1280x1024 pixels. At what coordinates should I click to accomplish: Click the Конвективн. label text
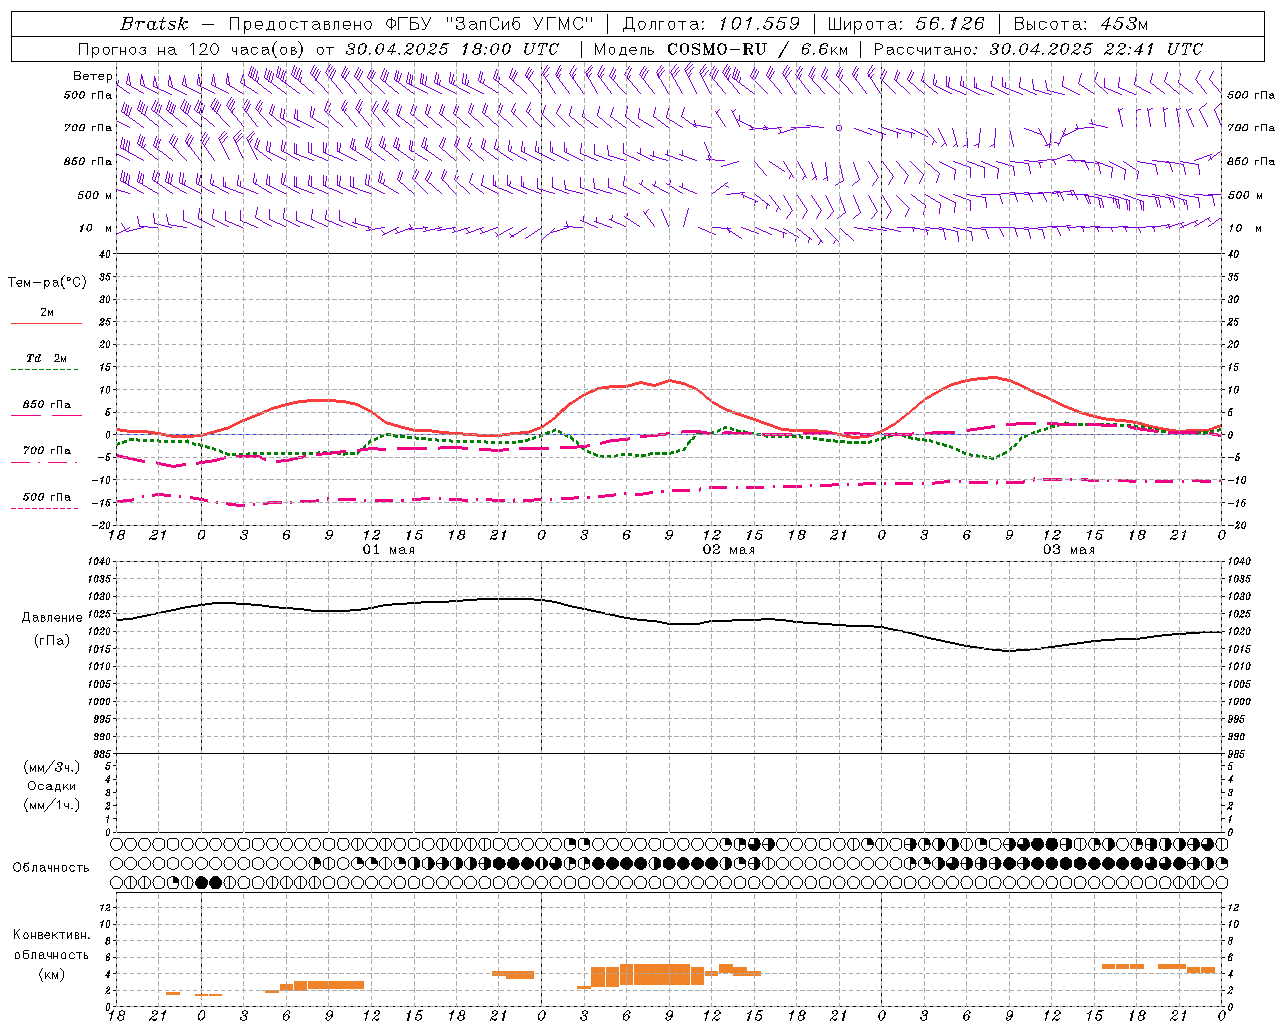(x=51, y=935)
